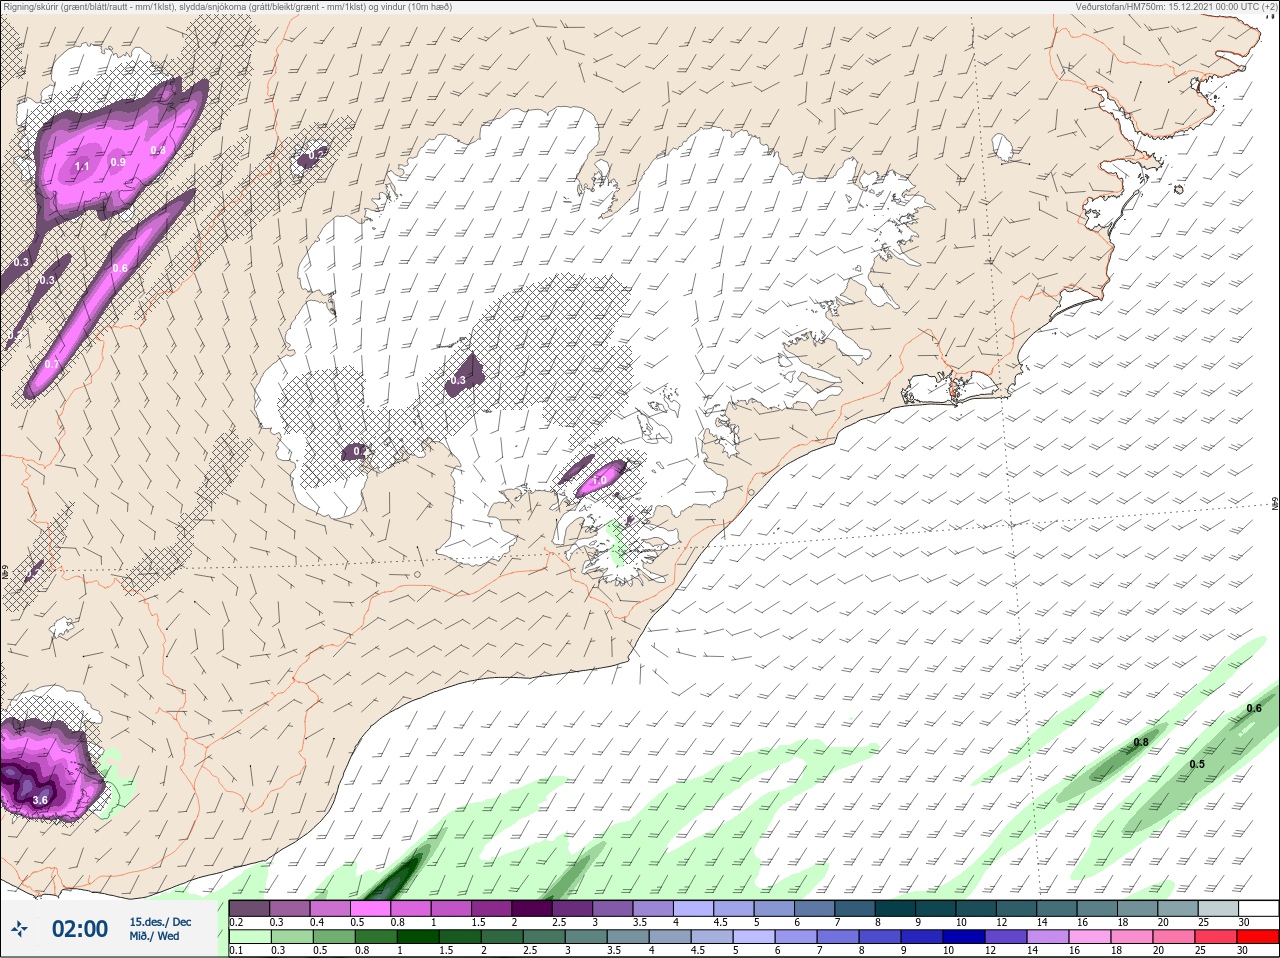Image resolution: width=1280 pixels, height=958 pixels.
Task: Pick the lower legend pale green swatch labeled 0.1
Action: tap(249, 937)
